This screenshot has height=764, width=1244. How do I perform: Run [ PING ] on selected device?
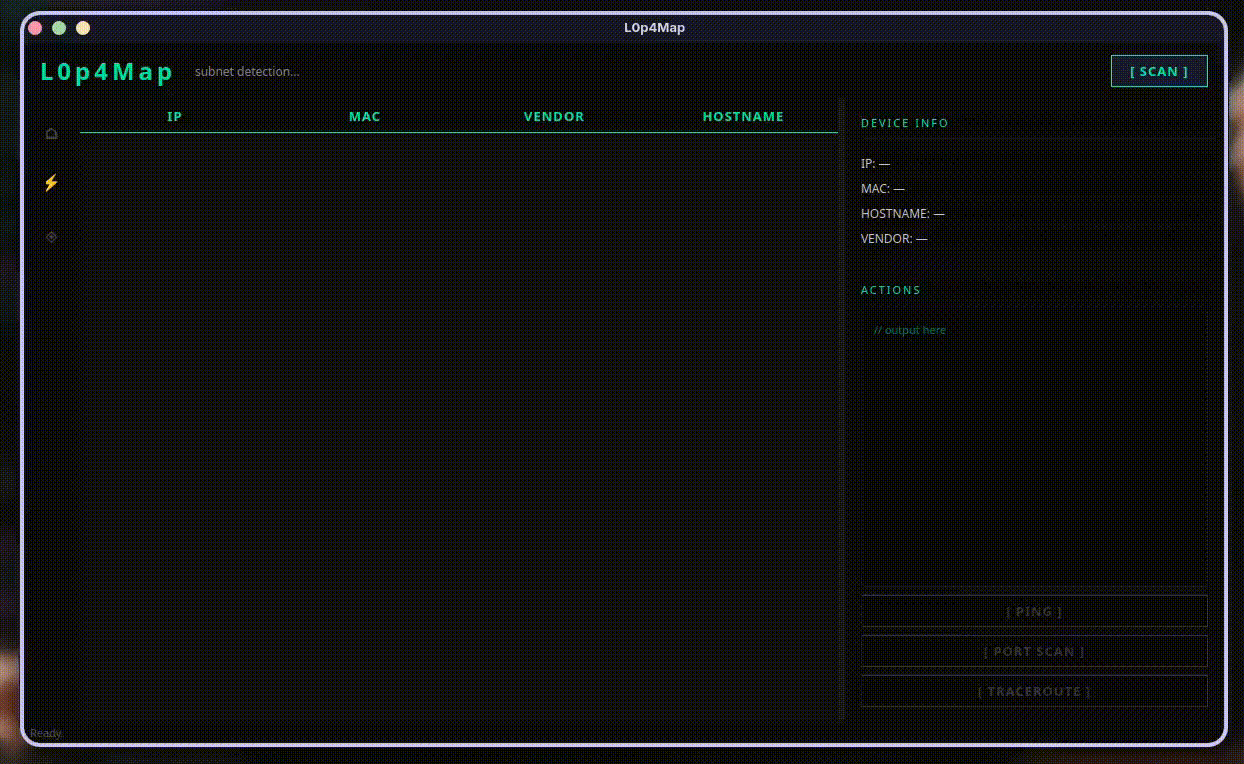point(1034,611)
